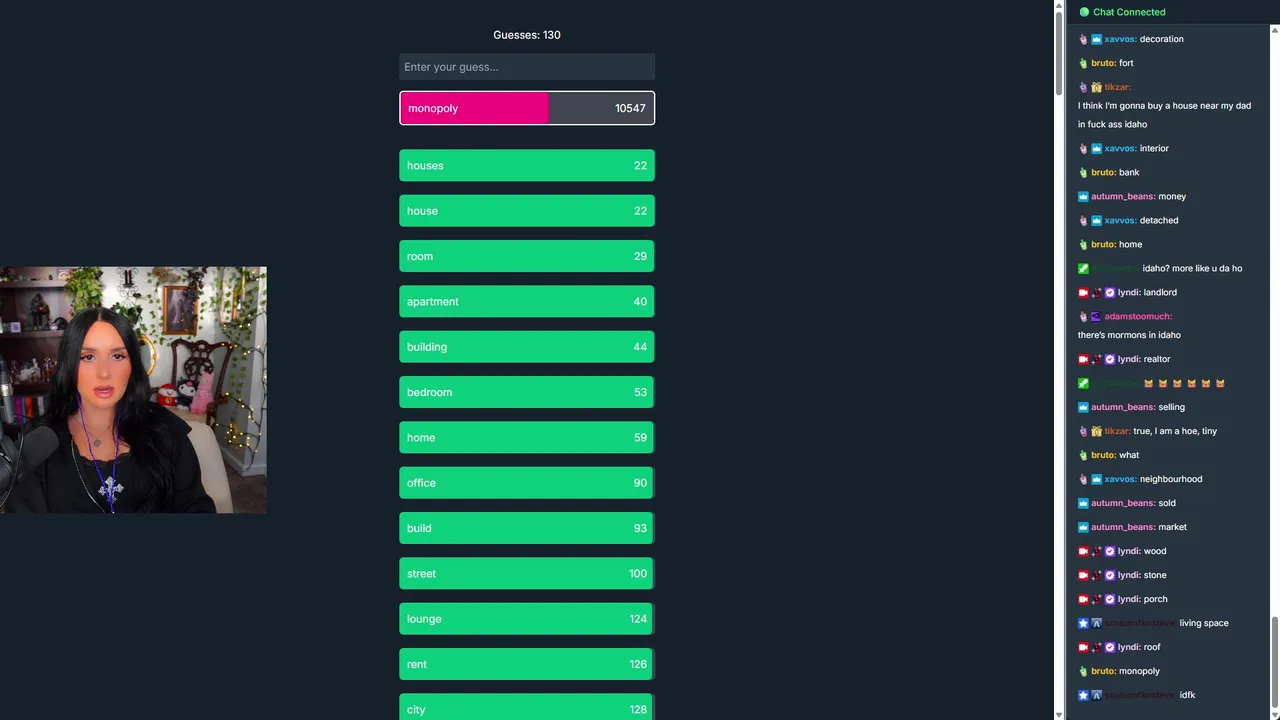Click the green Chat Connected status dot
Image resolution: width=1280 pixels, height=720 pixels.
coord(1084,12)
